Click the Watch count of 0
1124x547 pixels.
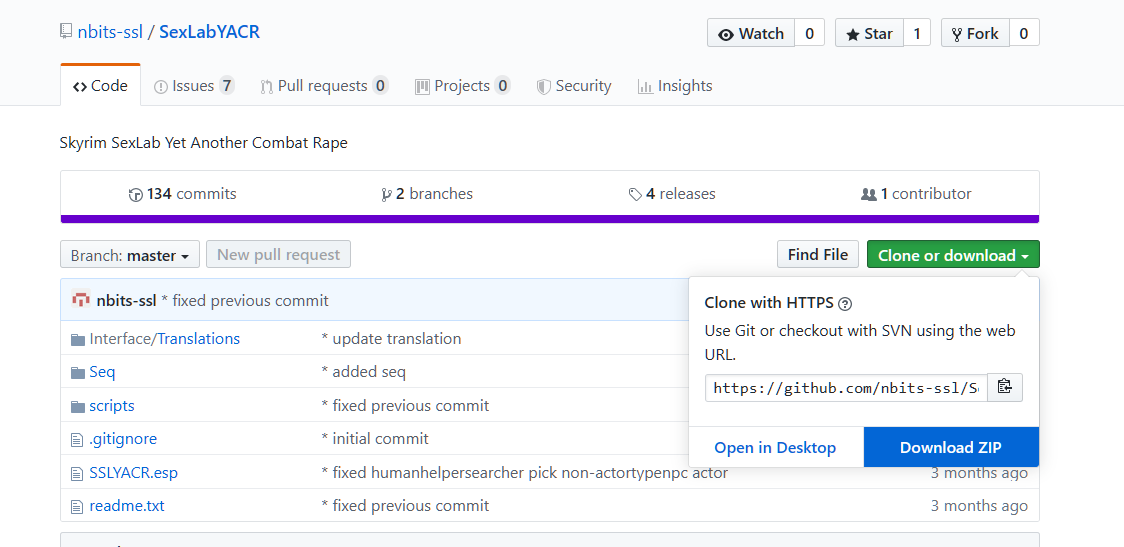point(809,34)
